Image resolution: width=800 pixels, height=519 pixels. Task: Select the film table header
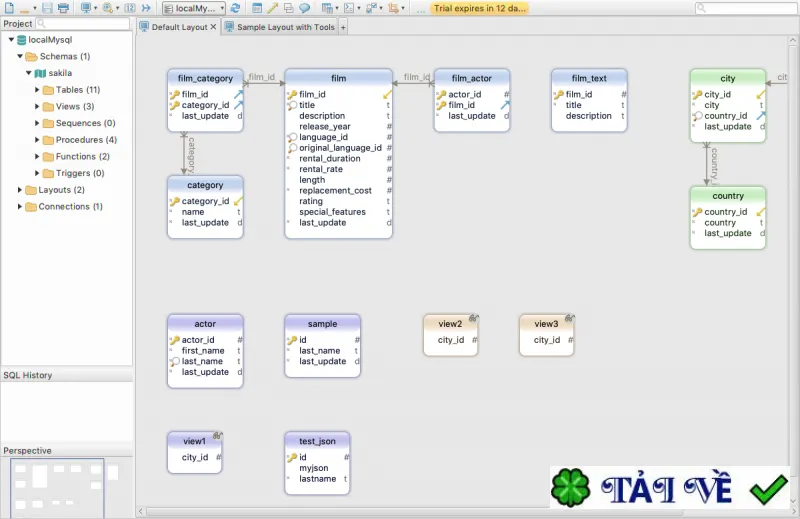click(x=339, y=78)
